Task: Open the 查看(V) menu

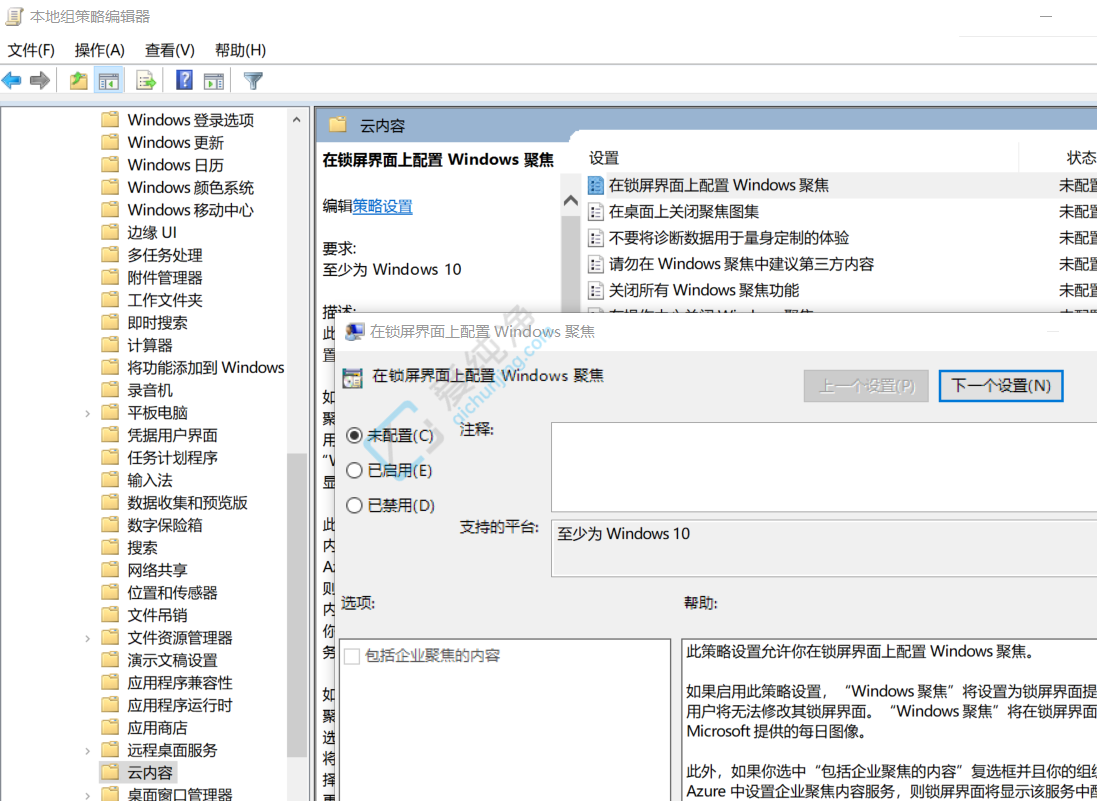Action: (x=169, y=50)
